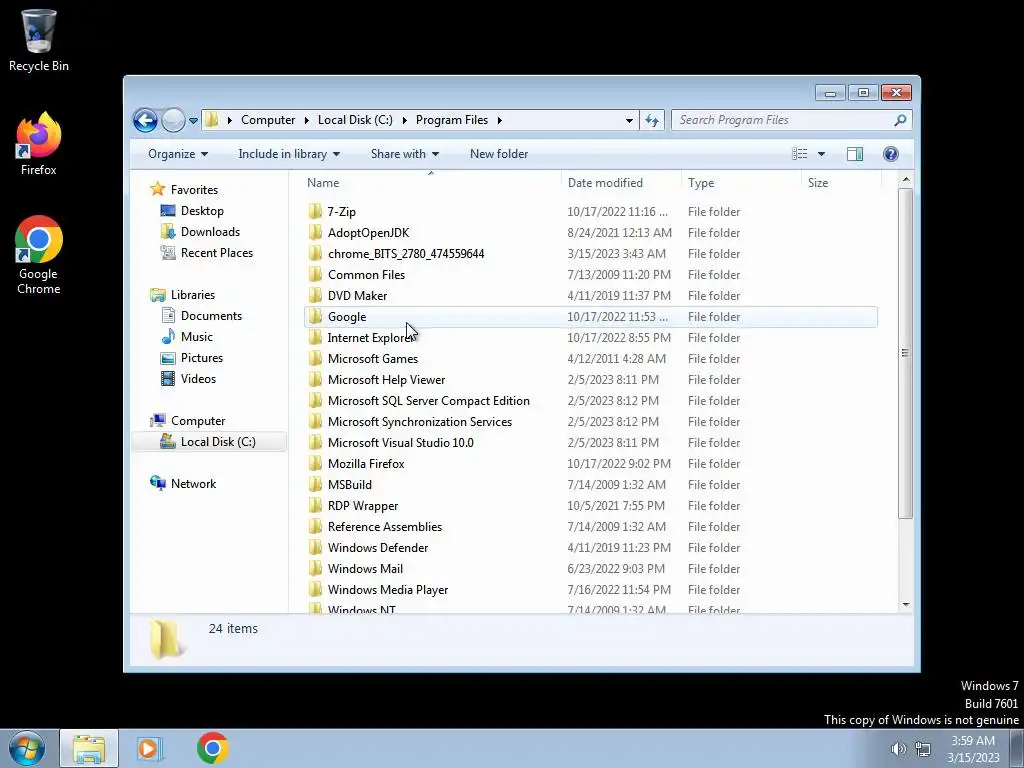The image size is (1024, 768).
Task: Select the AdoptOpenJDK folder icon
Action: [315, 232]
